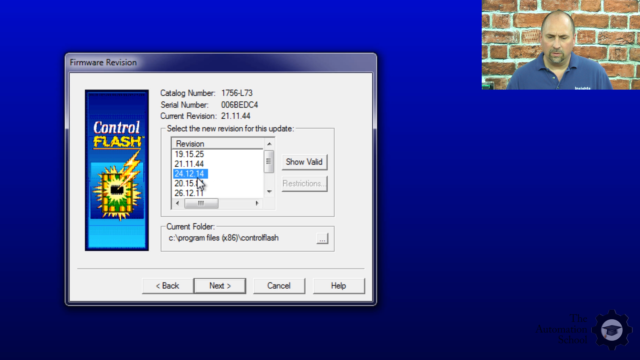Viewport: 640px width, 360px height.
Task: Open Help for firmware revision
Action: pos(338,286)
